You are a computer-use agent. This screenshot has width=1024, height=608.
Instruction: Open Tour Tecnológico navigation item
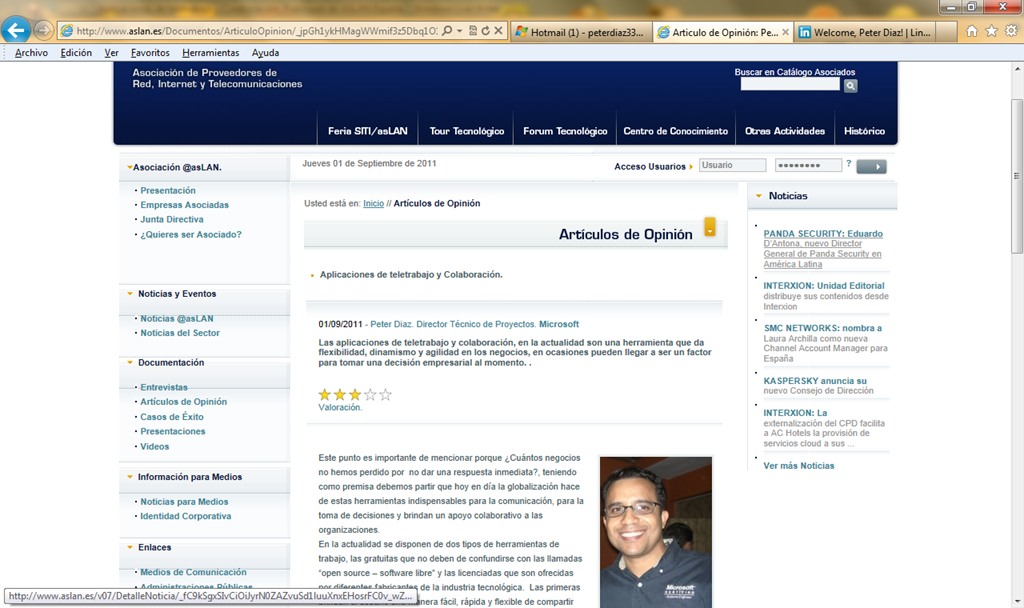click(466, 131)
